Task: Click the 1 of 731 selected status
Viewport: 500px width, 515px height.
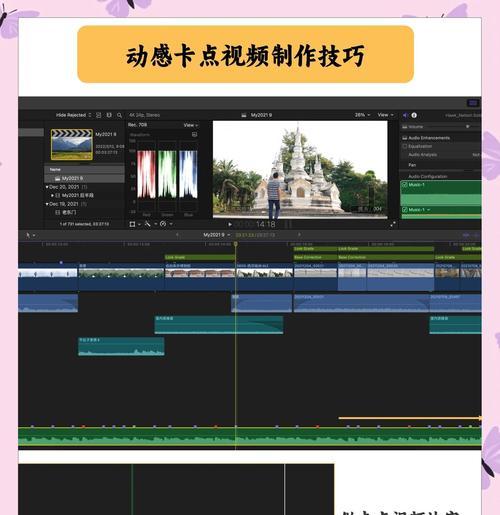Action: (84, 224)
